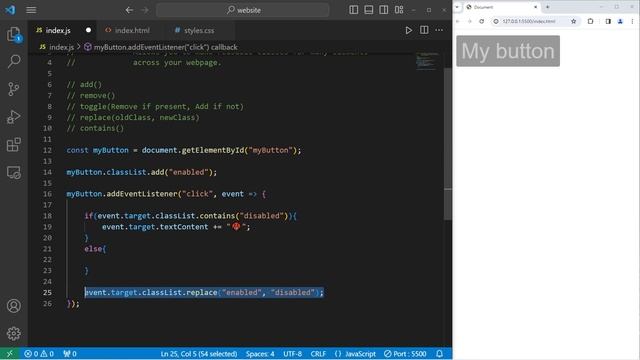Image resolution: width=640 pixels, height=360 pixels.
Task: Open the hamburger application menu
Action: 31,10
